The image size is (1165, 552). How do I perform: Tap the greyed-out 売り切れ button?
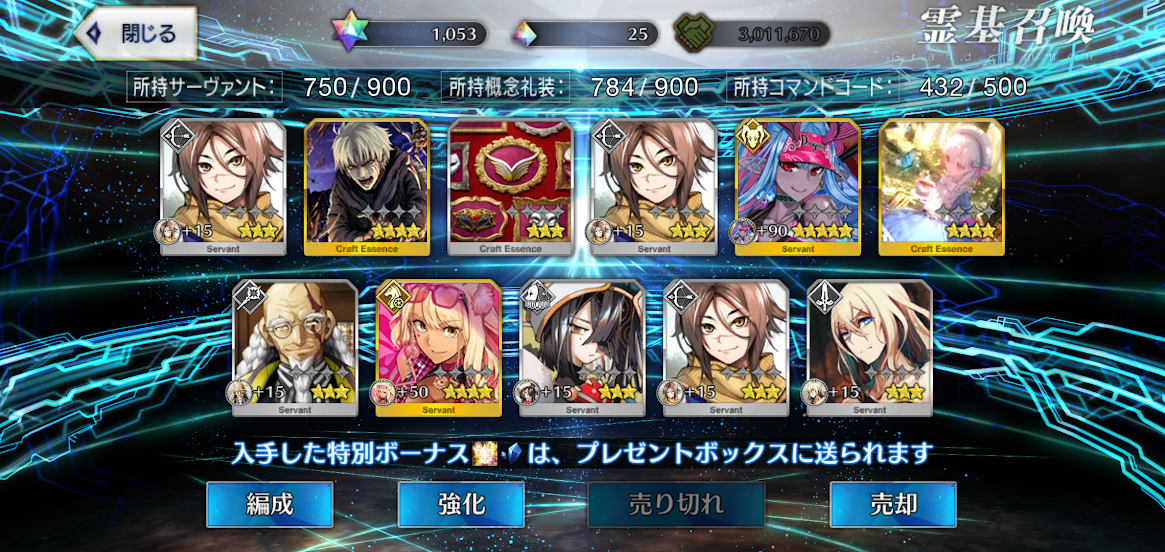click(x=676, y=504)
